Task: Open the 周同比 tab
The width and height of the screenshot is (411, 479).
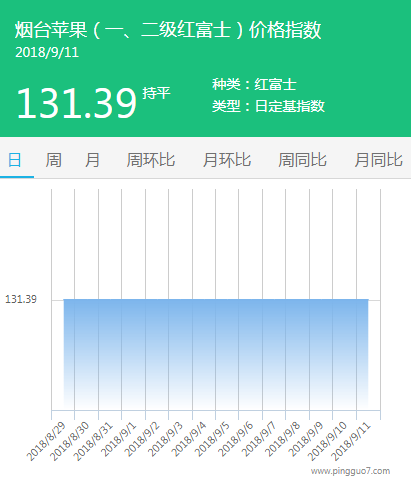Action: coord(302,160)
